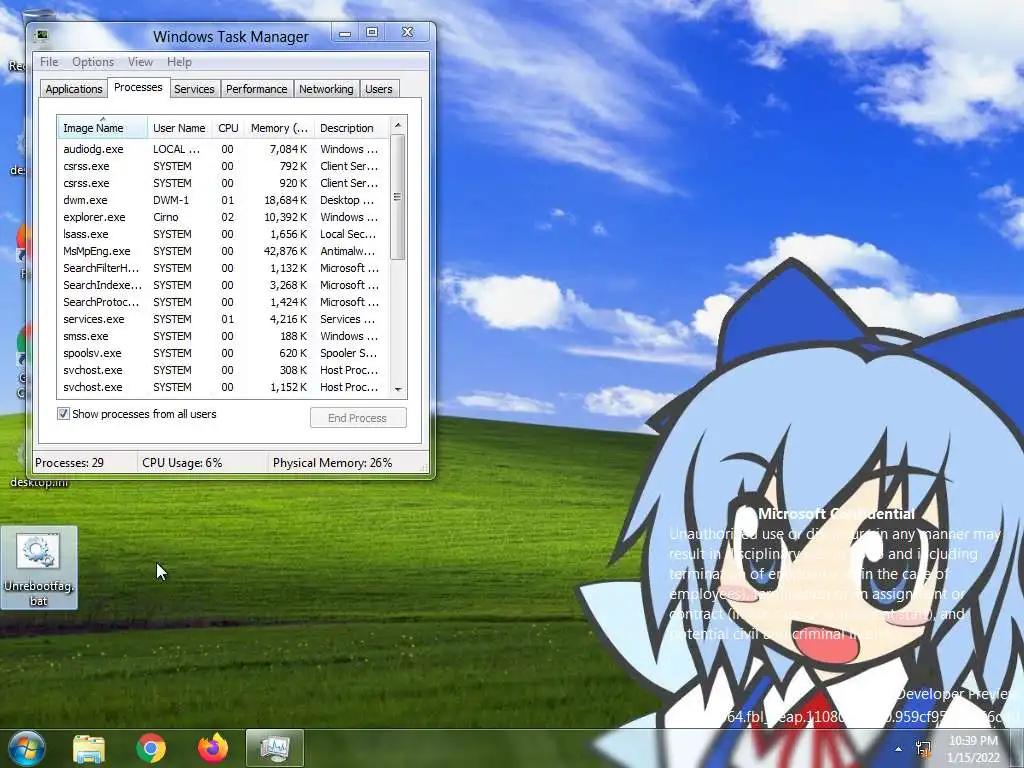Toggle Show processes from all users
The height and width of the screenshot is (768, 1024).
click(x=63, y=413)
